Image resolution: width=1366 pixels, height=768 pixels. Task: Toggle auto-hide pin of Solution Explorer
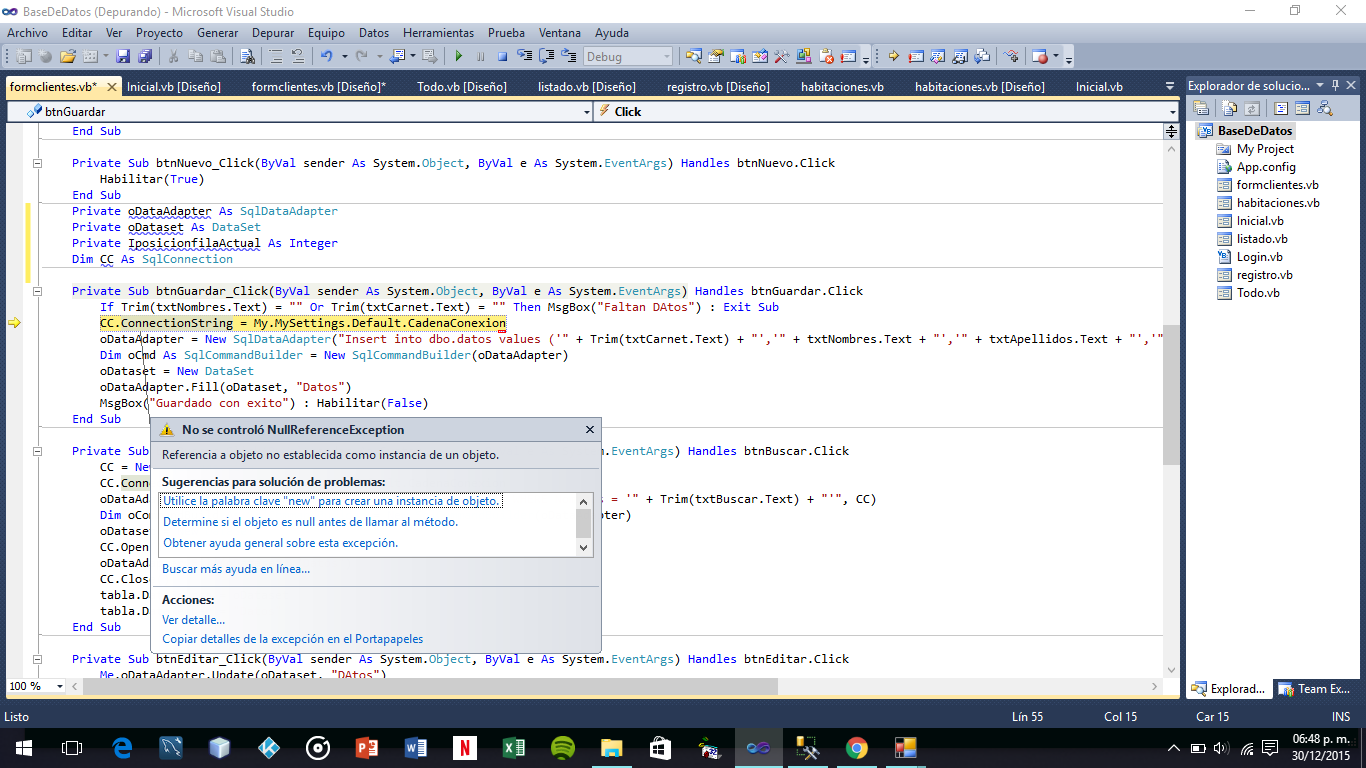click(1335, 86)
